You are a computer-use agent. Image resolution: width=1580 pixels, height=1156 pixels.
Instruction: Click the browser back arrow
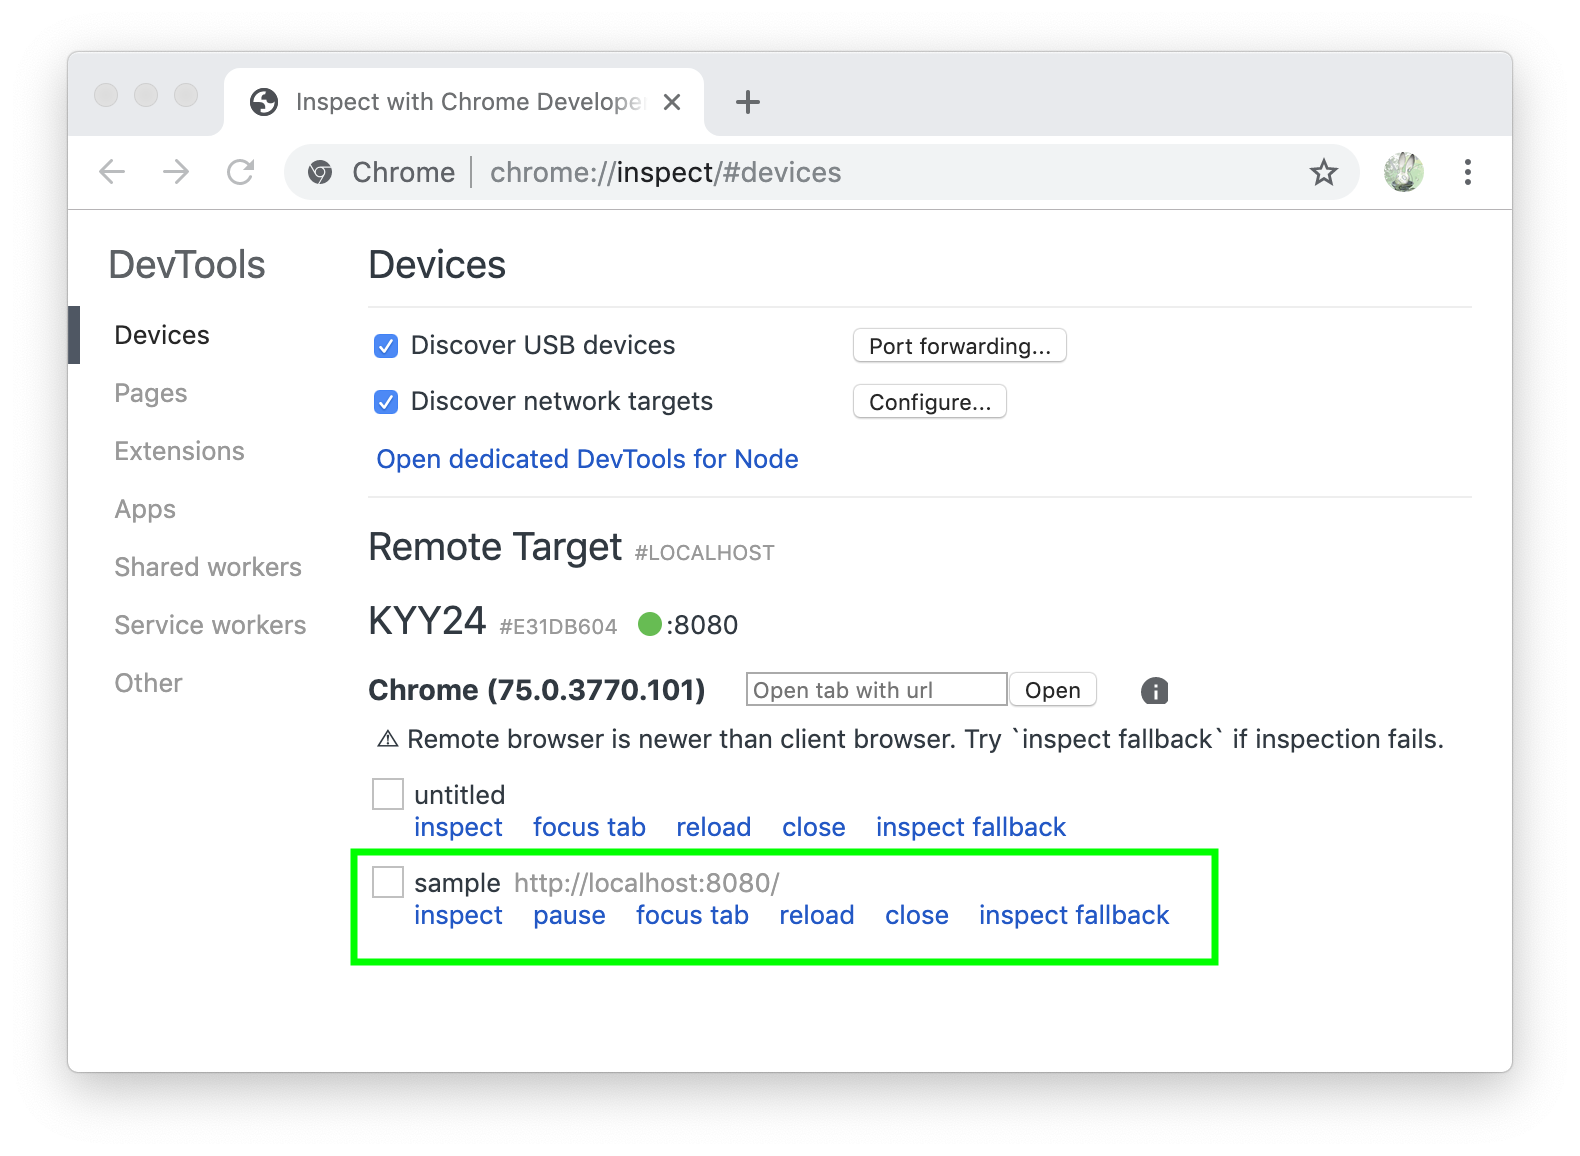click(112, 172)
